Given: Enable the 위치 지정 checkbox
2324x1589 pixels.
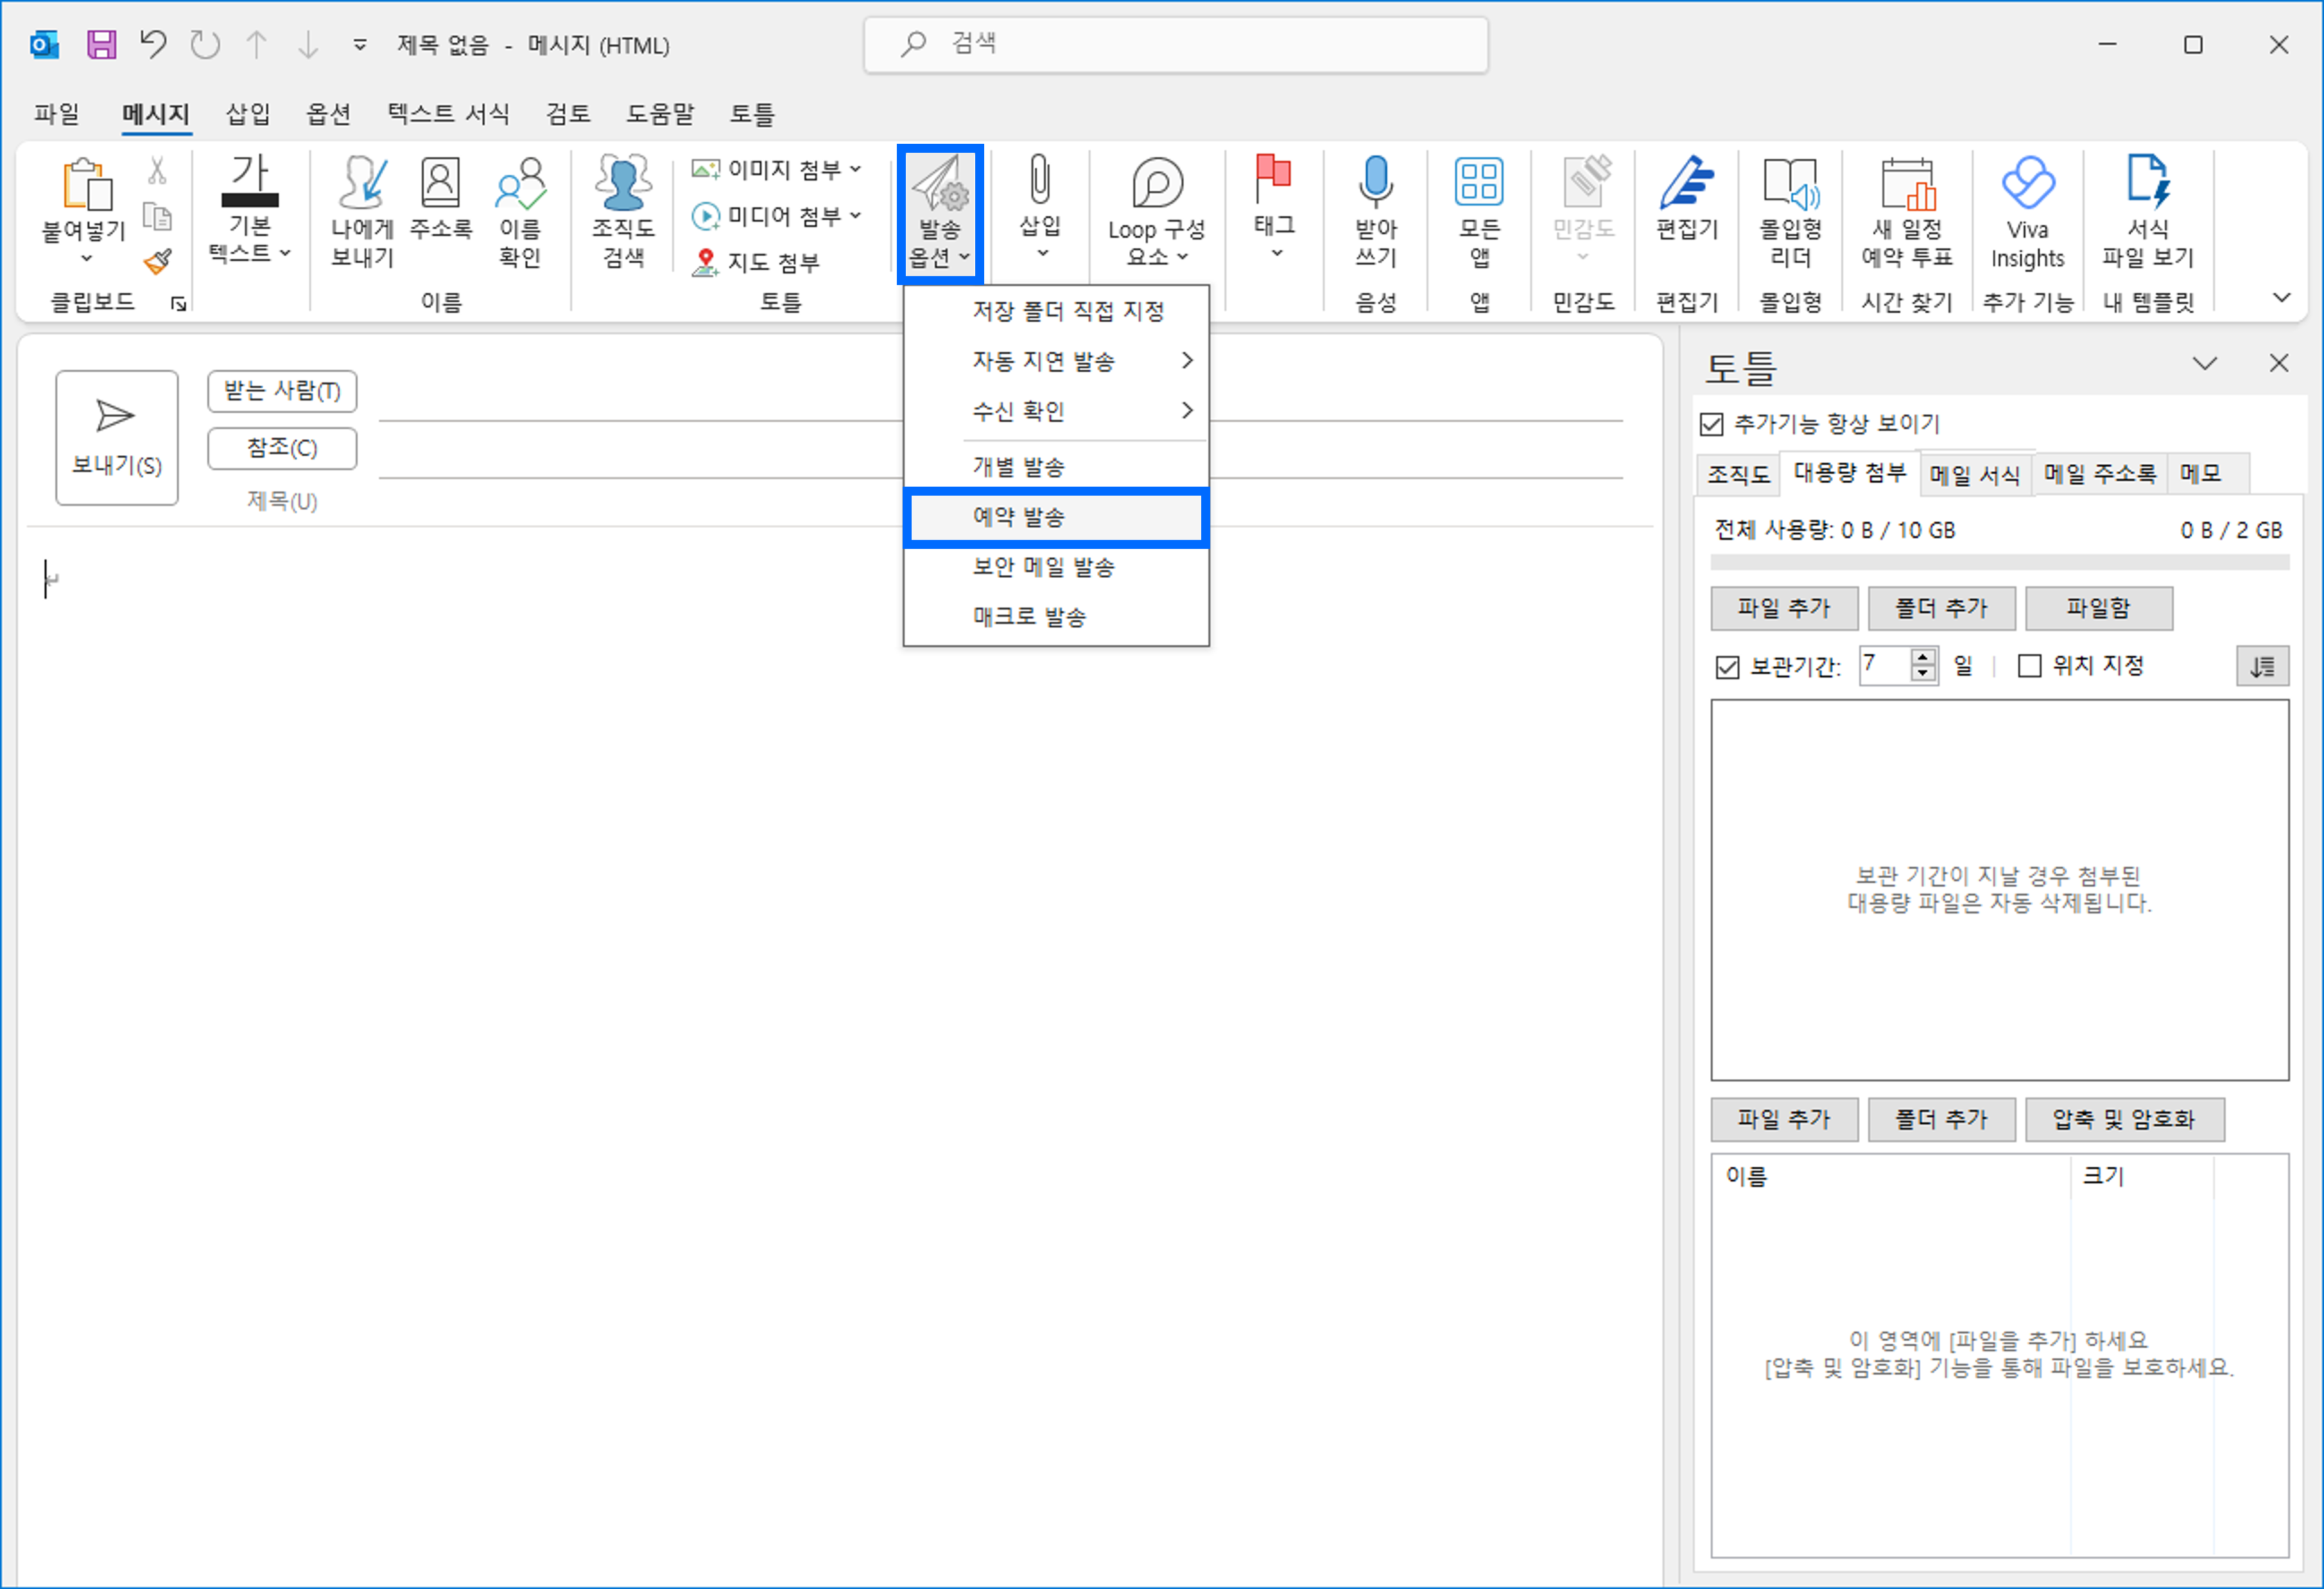Looking at the screenshot, I should pyautogui.click(x=2030, y=666).
